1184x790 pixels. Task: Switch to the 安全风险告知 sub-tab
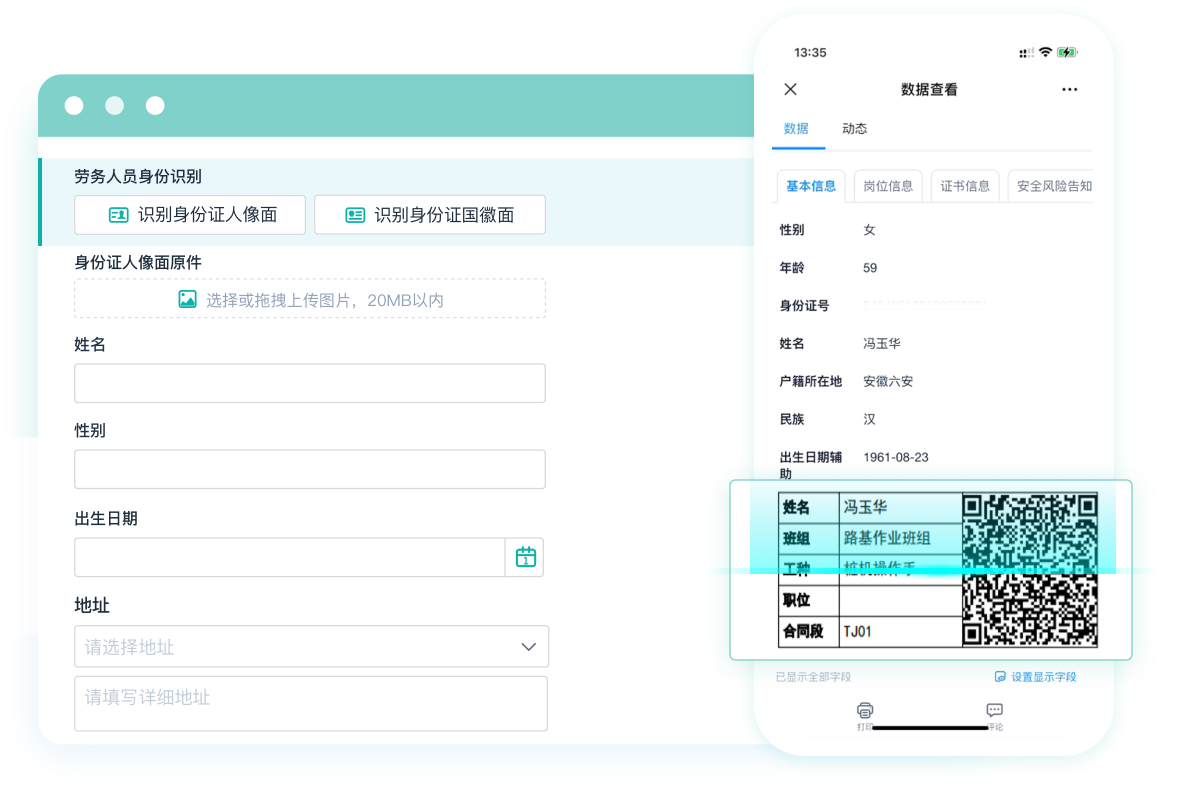point(1053,186)
